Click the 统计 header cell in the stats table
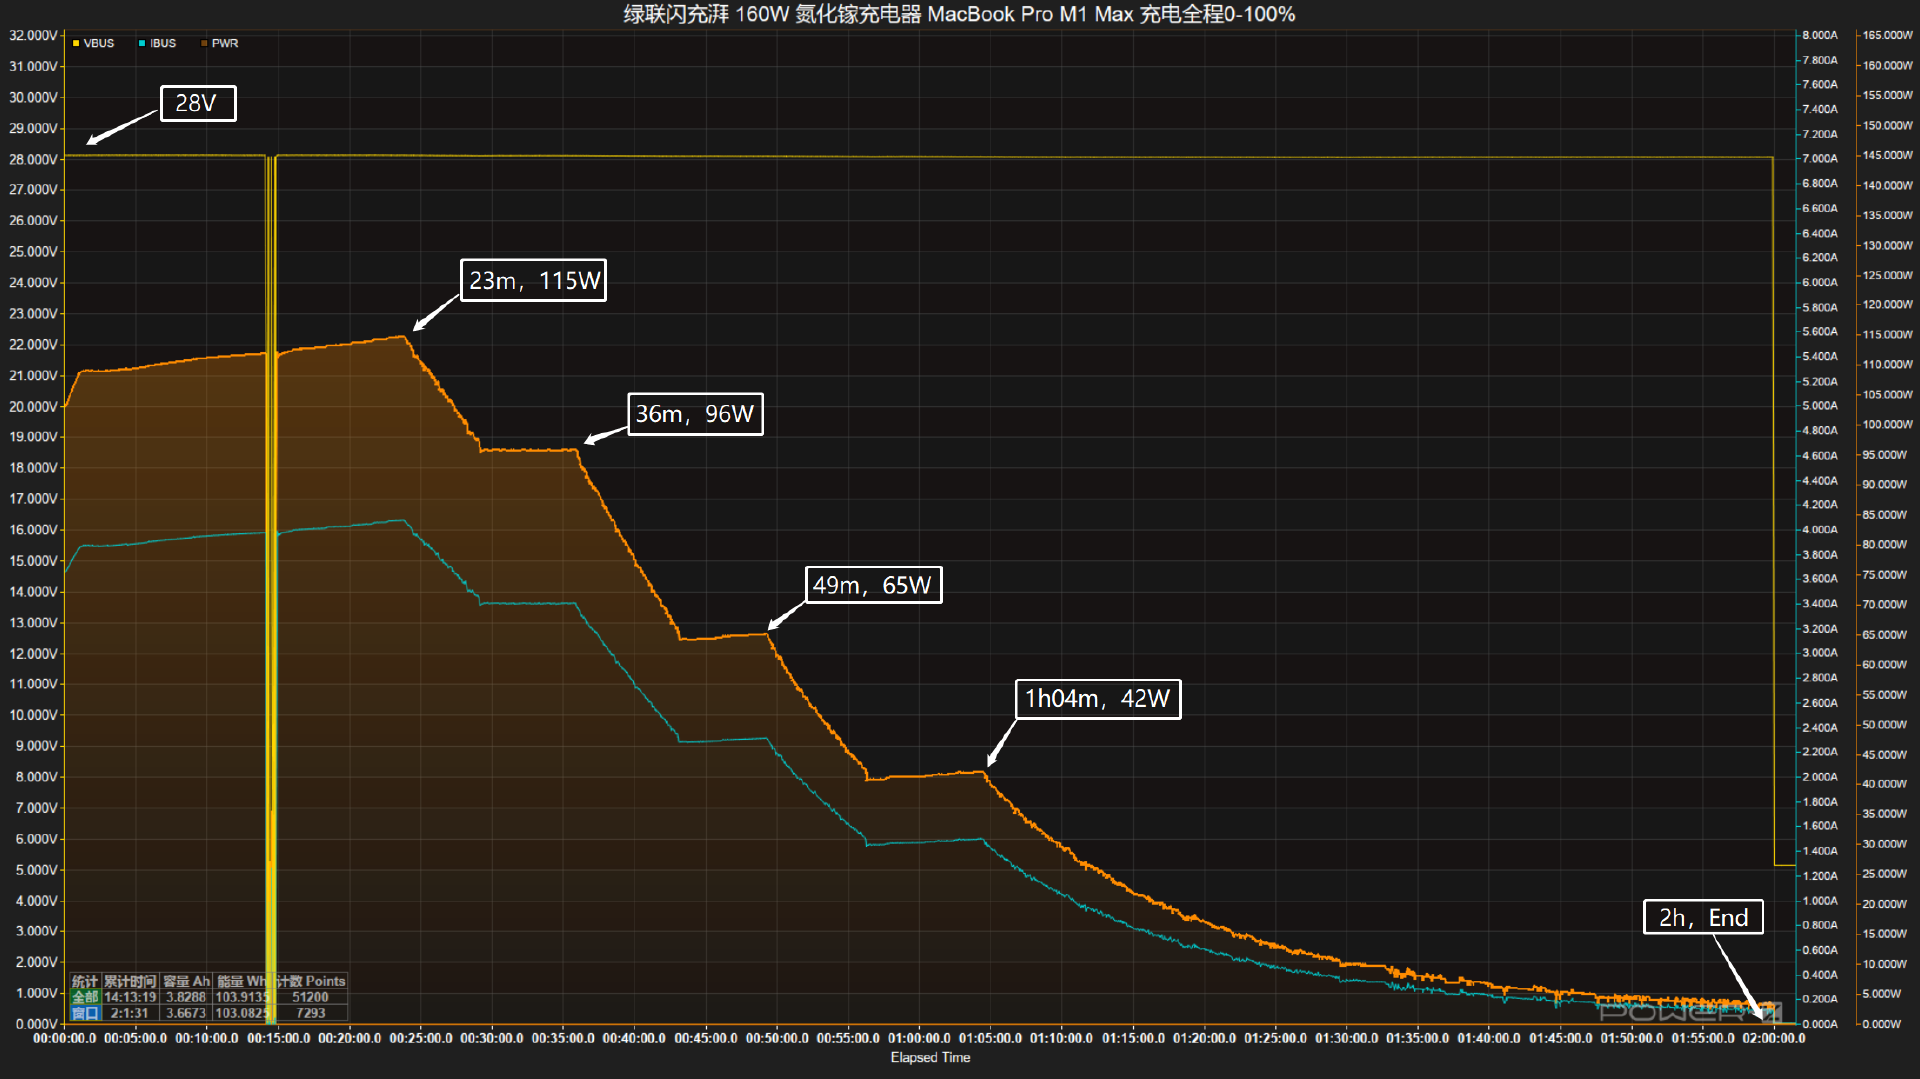Screen dimensions: 1920x1079 [85, 981]
